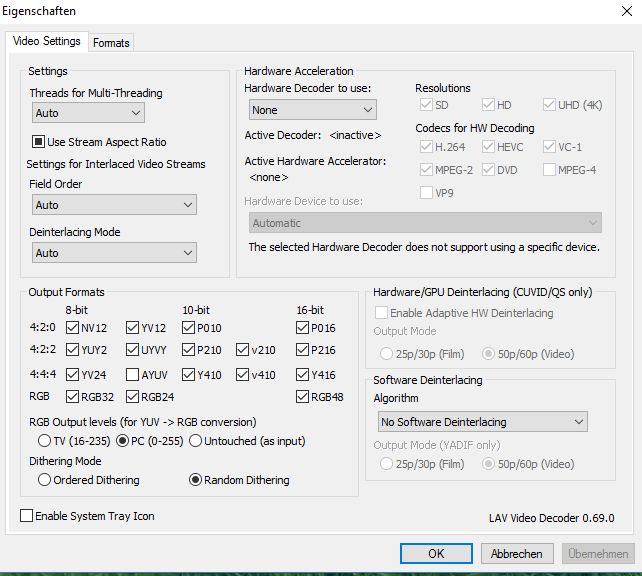Image resolution: width=642 pixels, height=576 pixels.
Task: Open the Field Order dropdown
Action: coord(114,205)
